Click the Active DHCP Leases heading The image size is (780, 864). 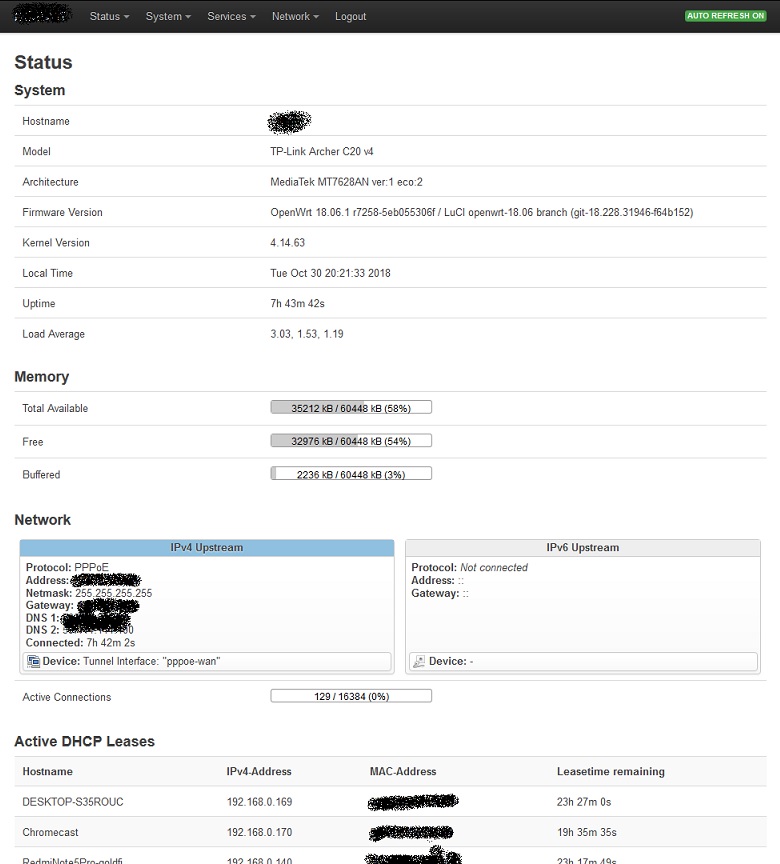(84, 741)
